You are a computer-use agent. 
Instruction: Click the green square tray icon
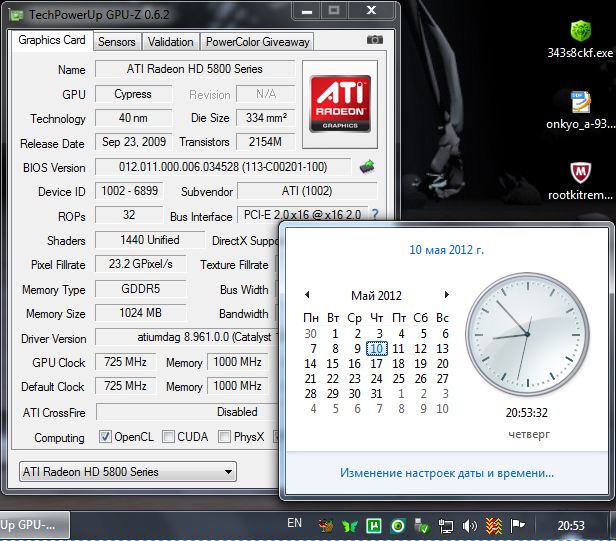tap(374, 526)
